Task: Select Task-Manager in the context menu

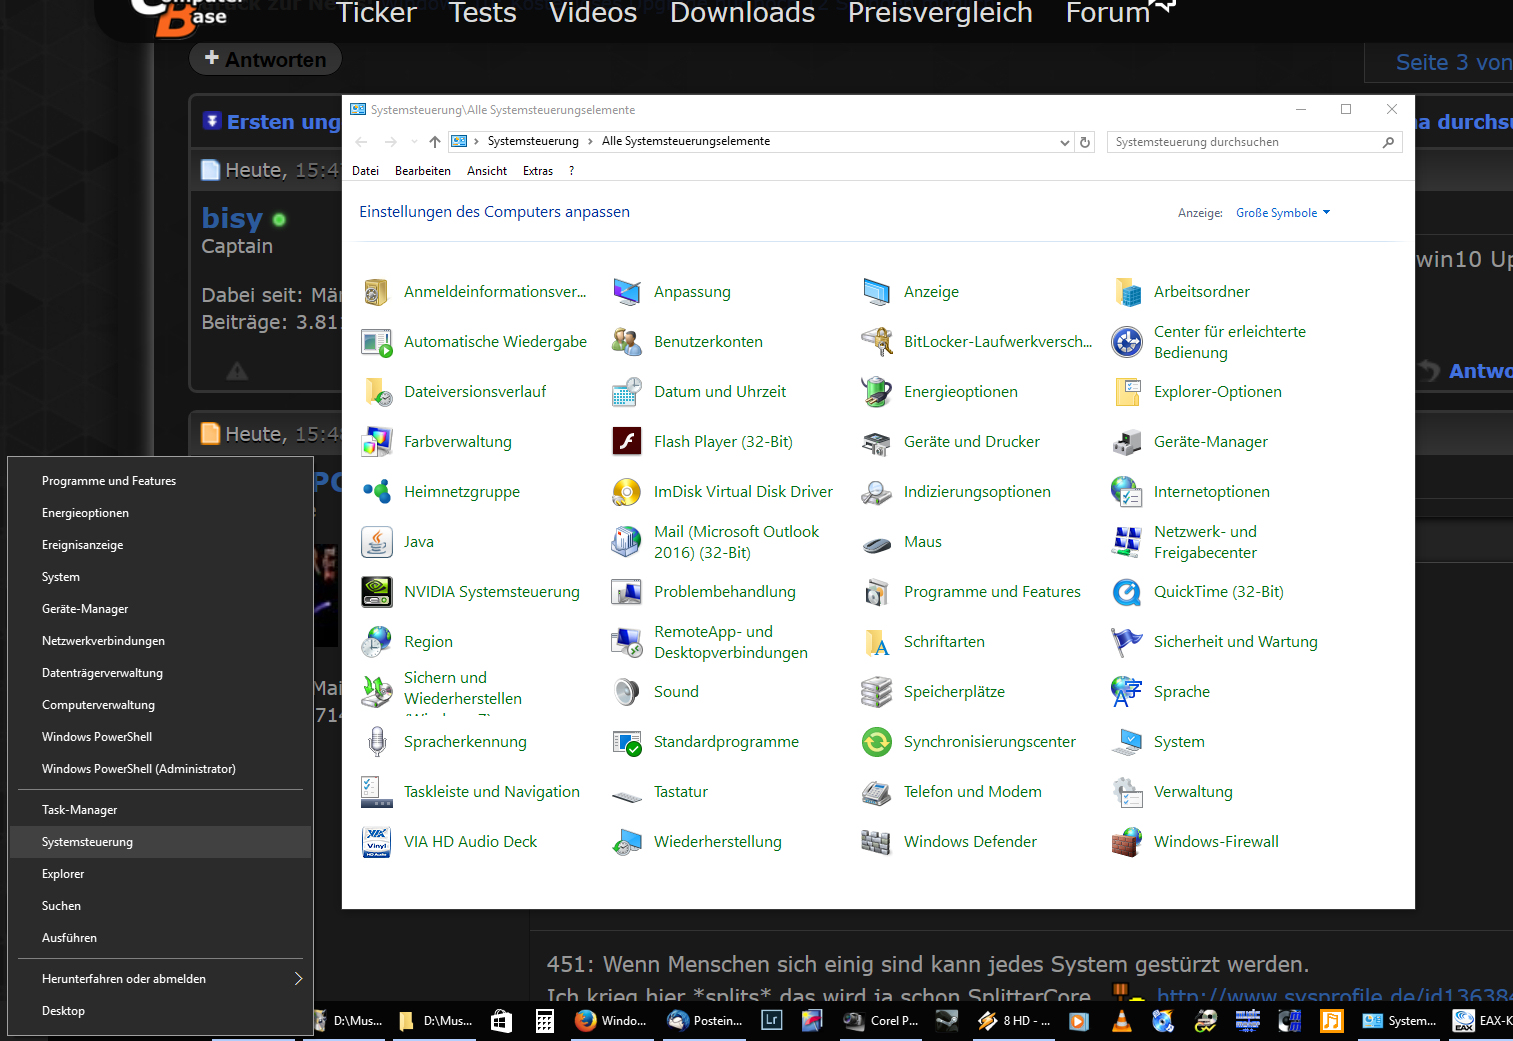Action: tap(160, 810)
